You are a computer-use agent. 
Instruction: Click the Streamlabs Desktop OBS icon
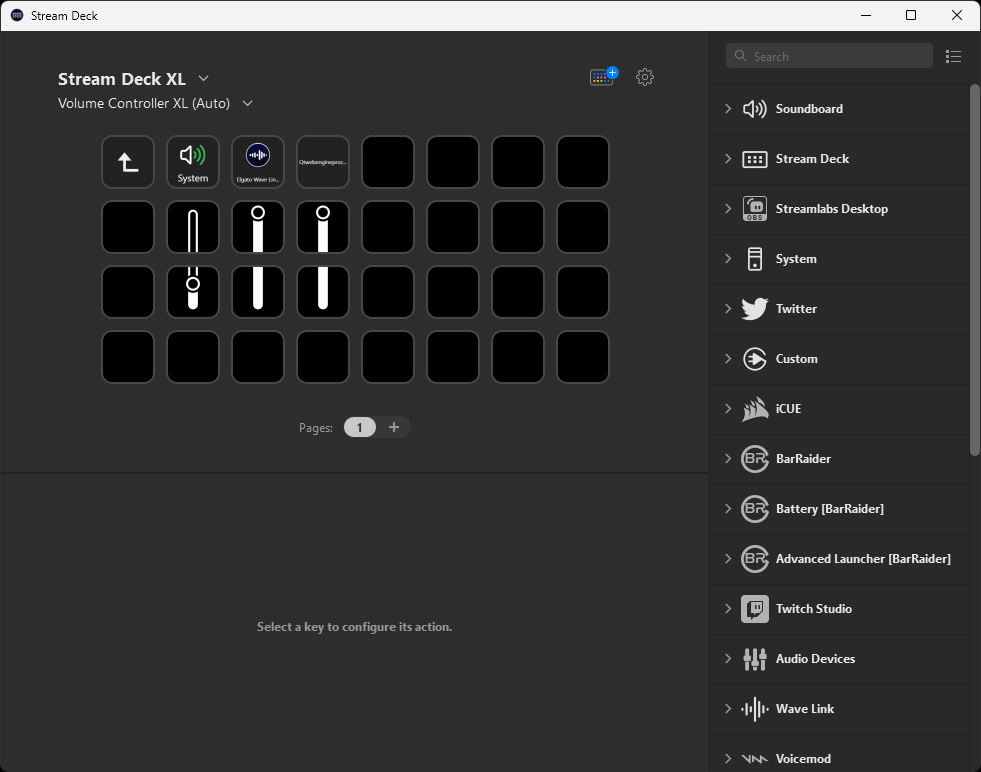point(755,209)
